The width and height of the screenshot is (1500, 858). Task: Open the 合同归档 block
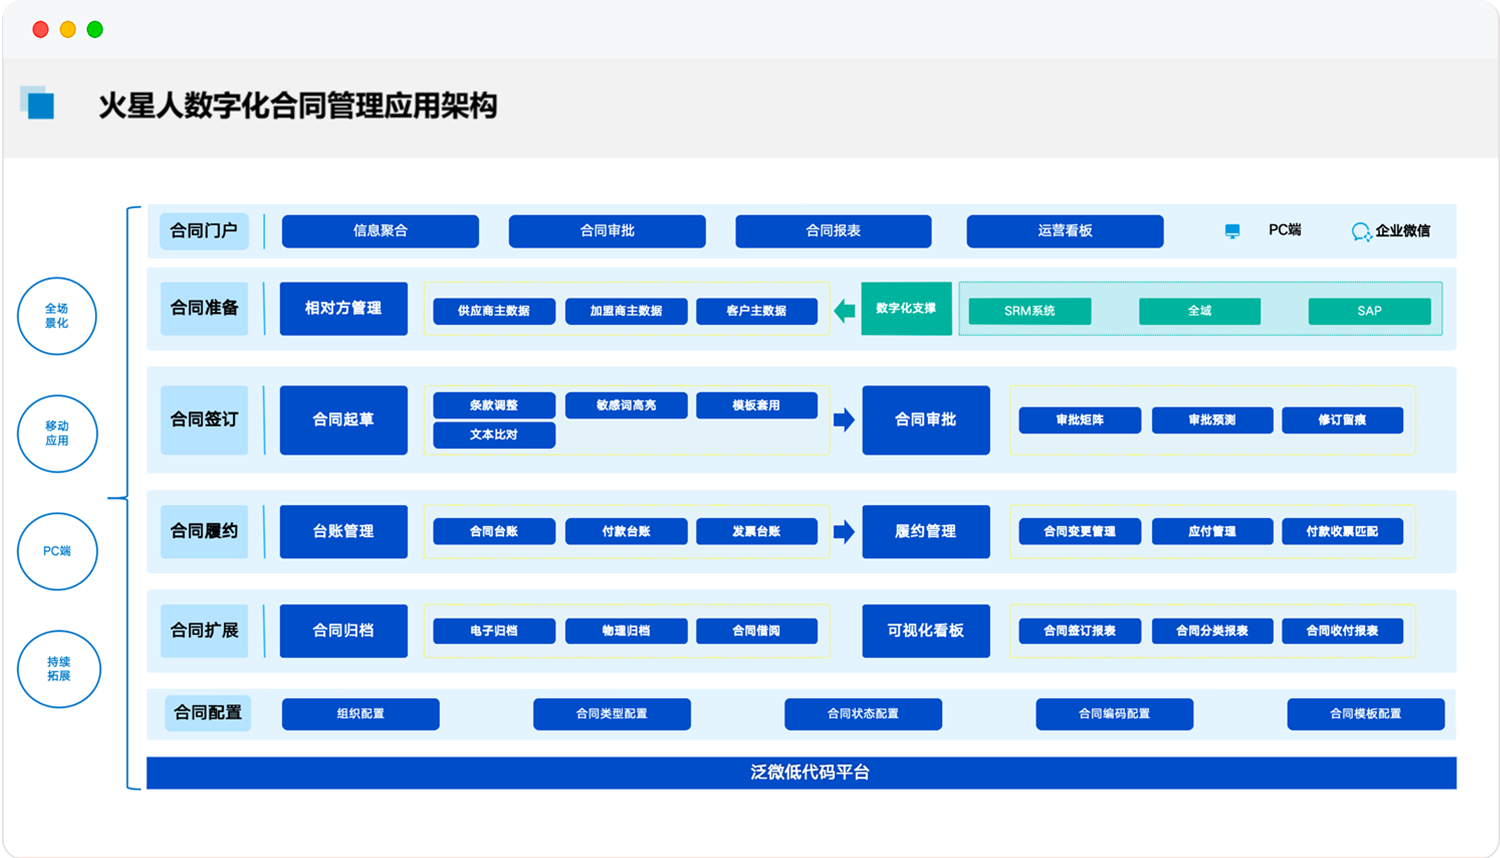coord(343,631)
